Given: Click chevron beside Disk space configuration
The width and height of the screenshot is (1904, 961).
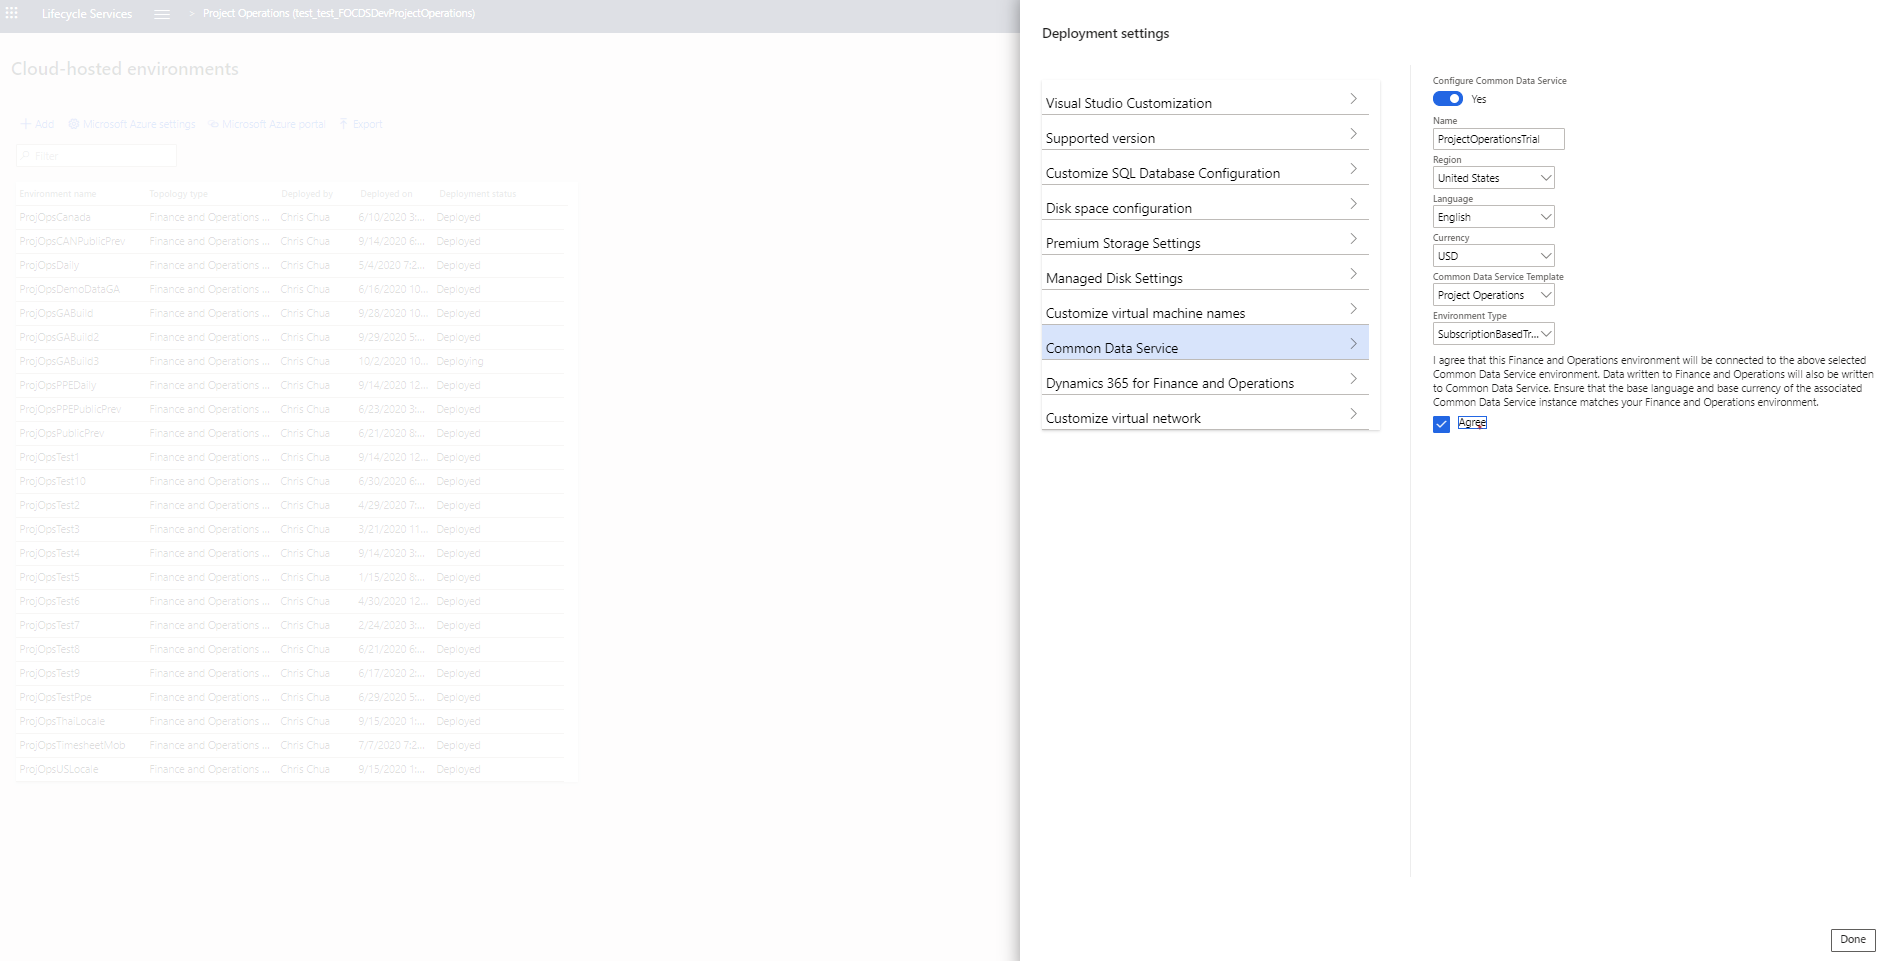Looking at the screenshot, I should (1353, 204).
